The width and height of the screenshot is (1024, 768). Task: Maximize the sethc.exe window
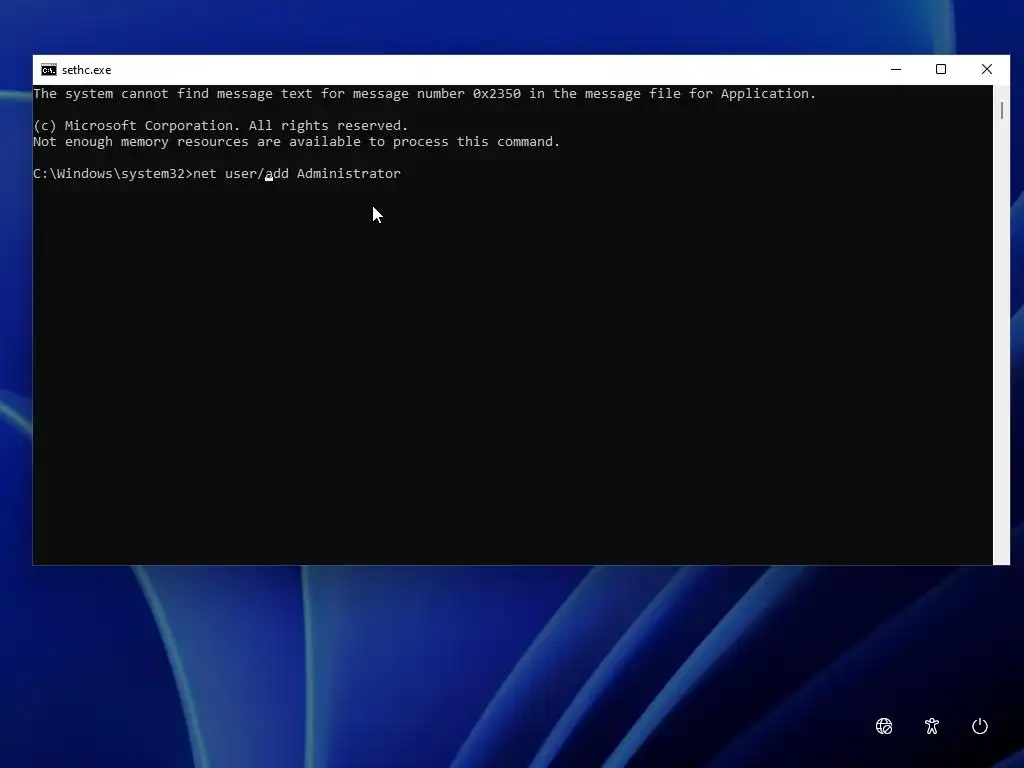(x=941, y=69)
